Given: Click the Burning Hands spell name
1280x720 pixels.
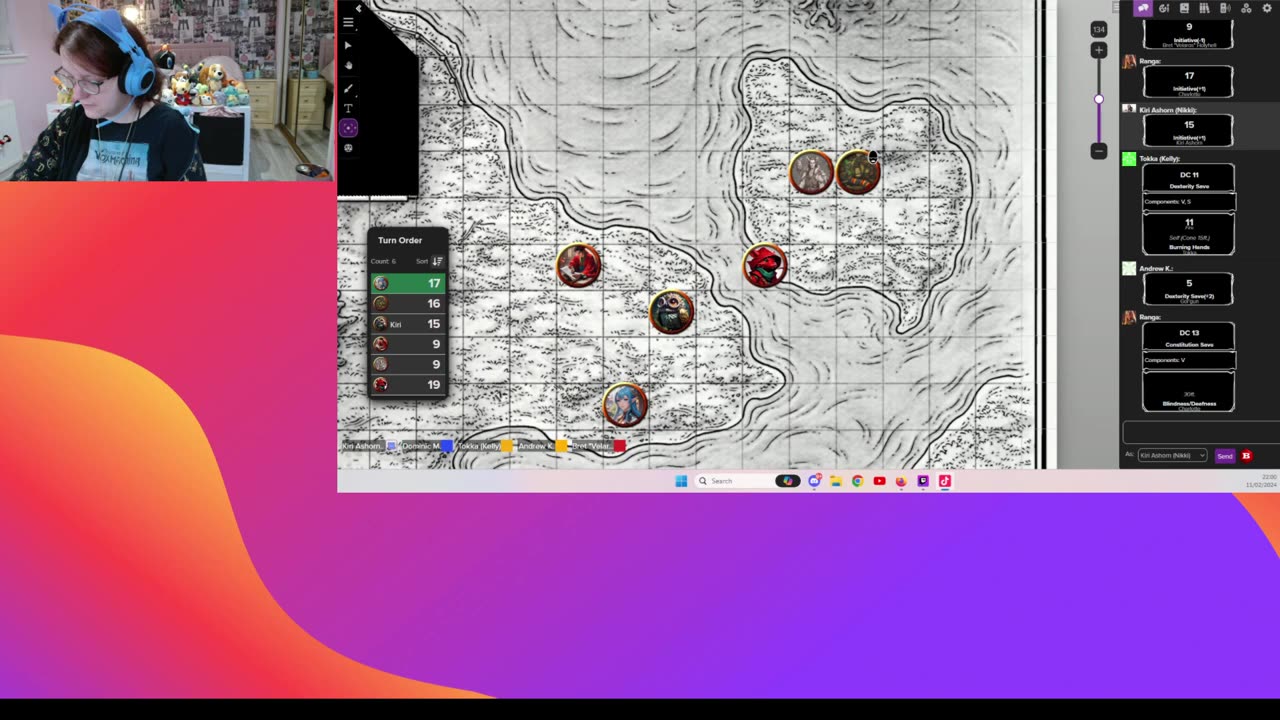Looking at the screenshot, I should tap(1189, 247).
